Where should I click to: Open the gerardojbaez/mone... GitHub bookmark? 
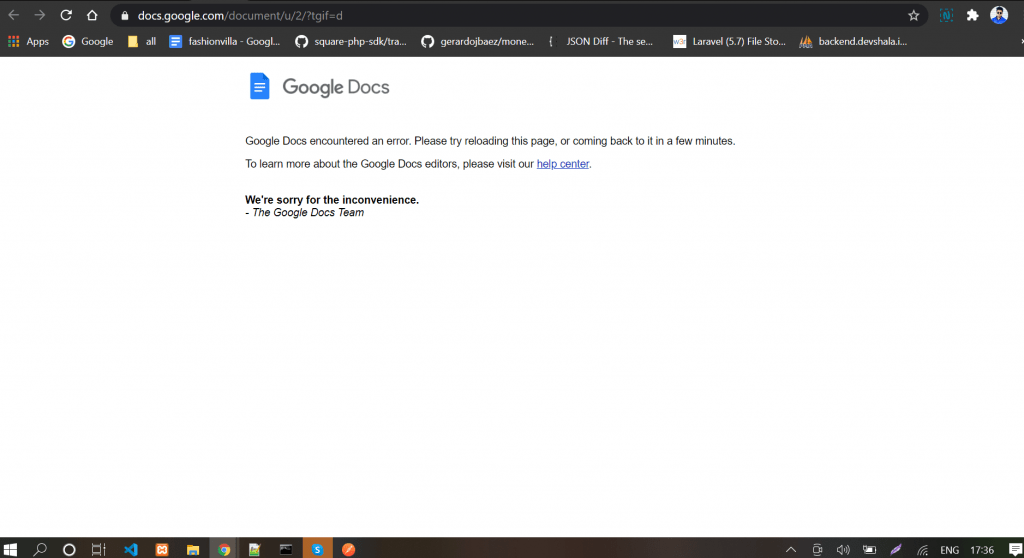click(x=477, y=42)
